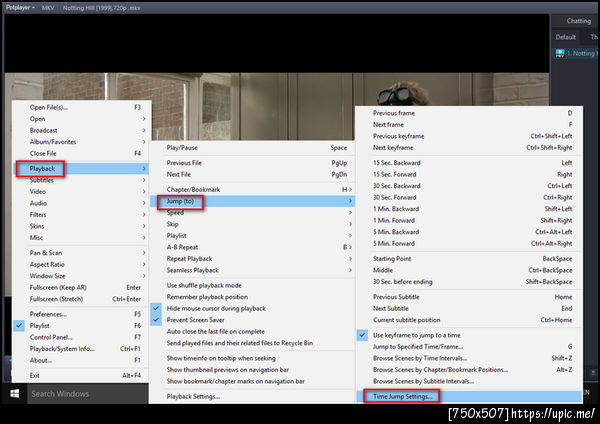Jump 30 Sec. Forward

pos(469,197)
